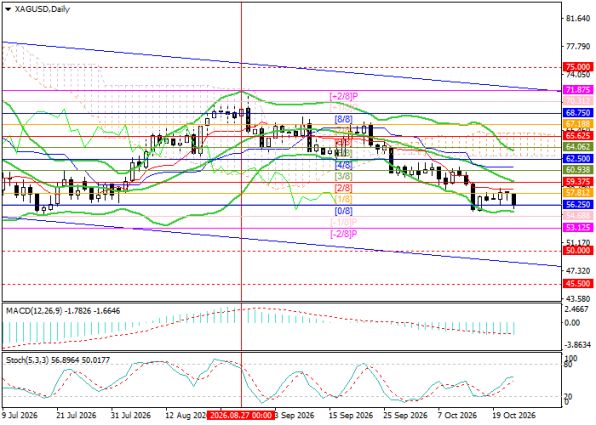Image resolution: width=596 pixels, height=425 pixels.
Task: Click the 77.790 price scale value
Action: (x=578, y=47)
